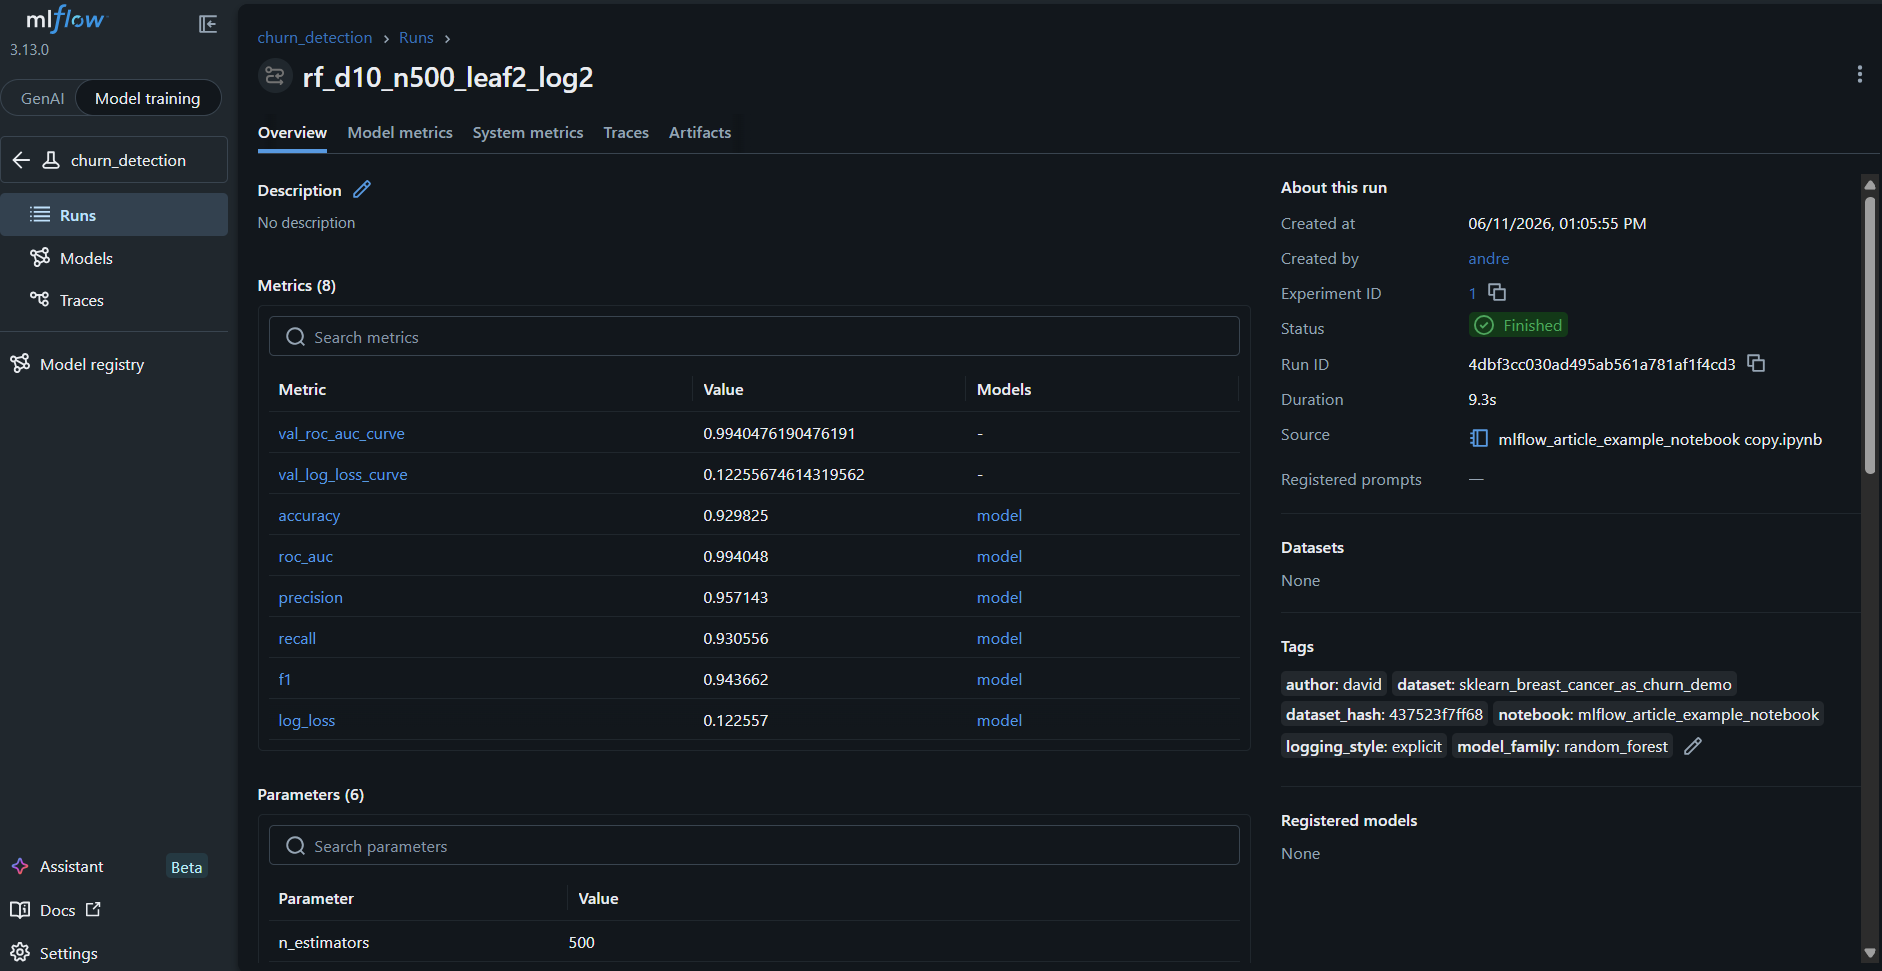Viewport: 1882px width, 971px height.
Task: Click the run icon next to rf_d10_n500_leaf2_log2
Action: [275, 76]
